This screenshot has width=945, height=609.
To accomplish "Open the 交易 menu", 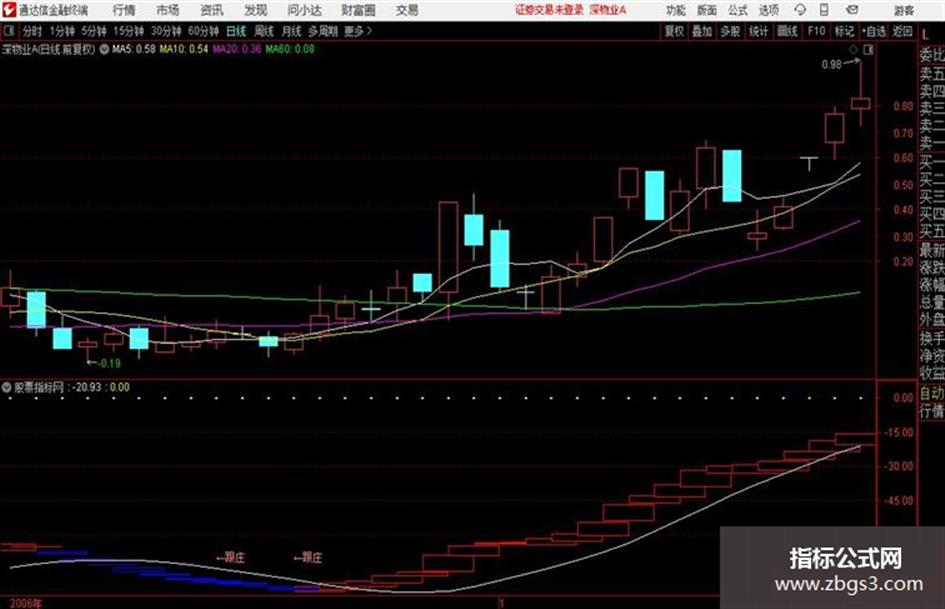I will click(407, 10).
